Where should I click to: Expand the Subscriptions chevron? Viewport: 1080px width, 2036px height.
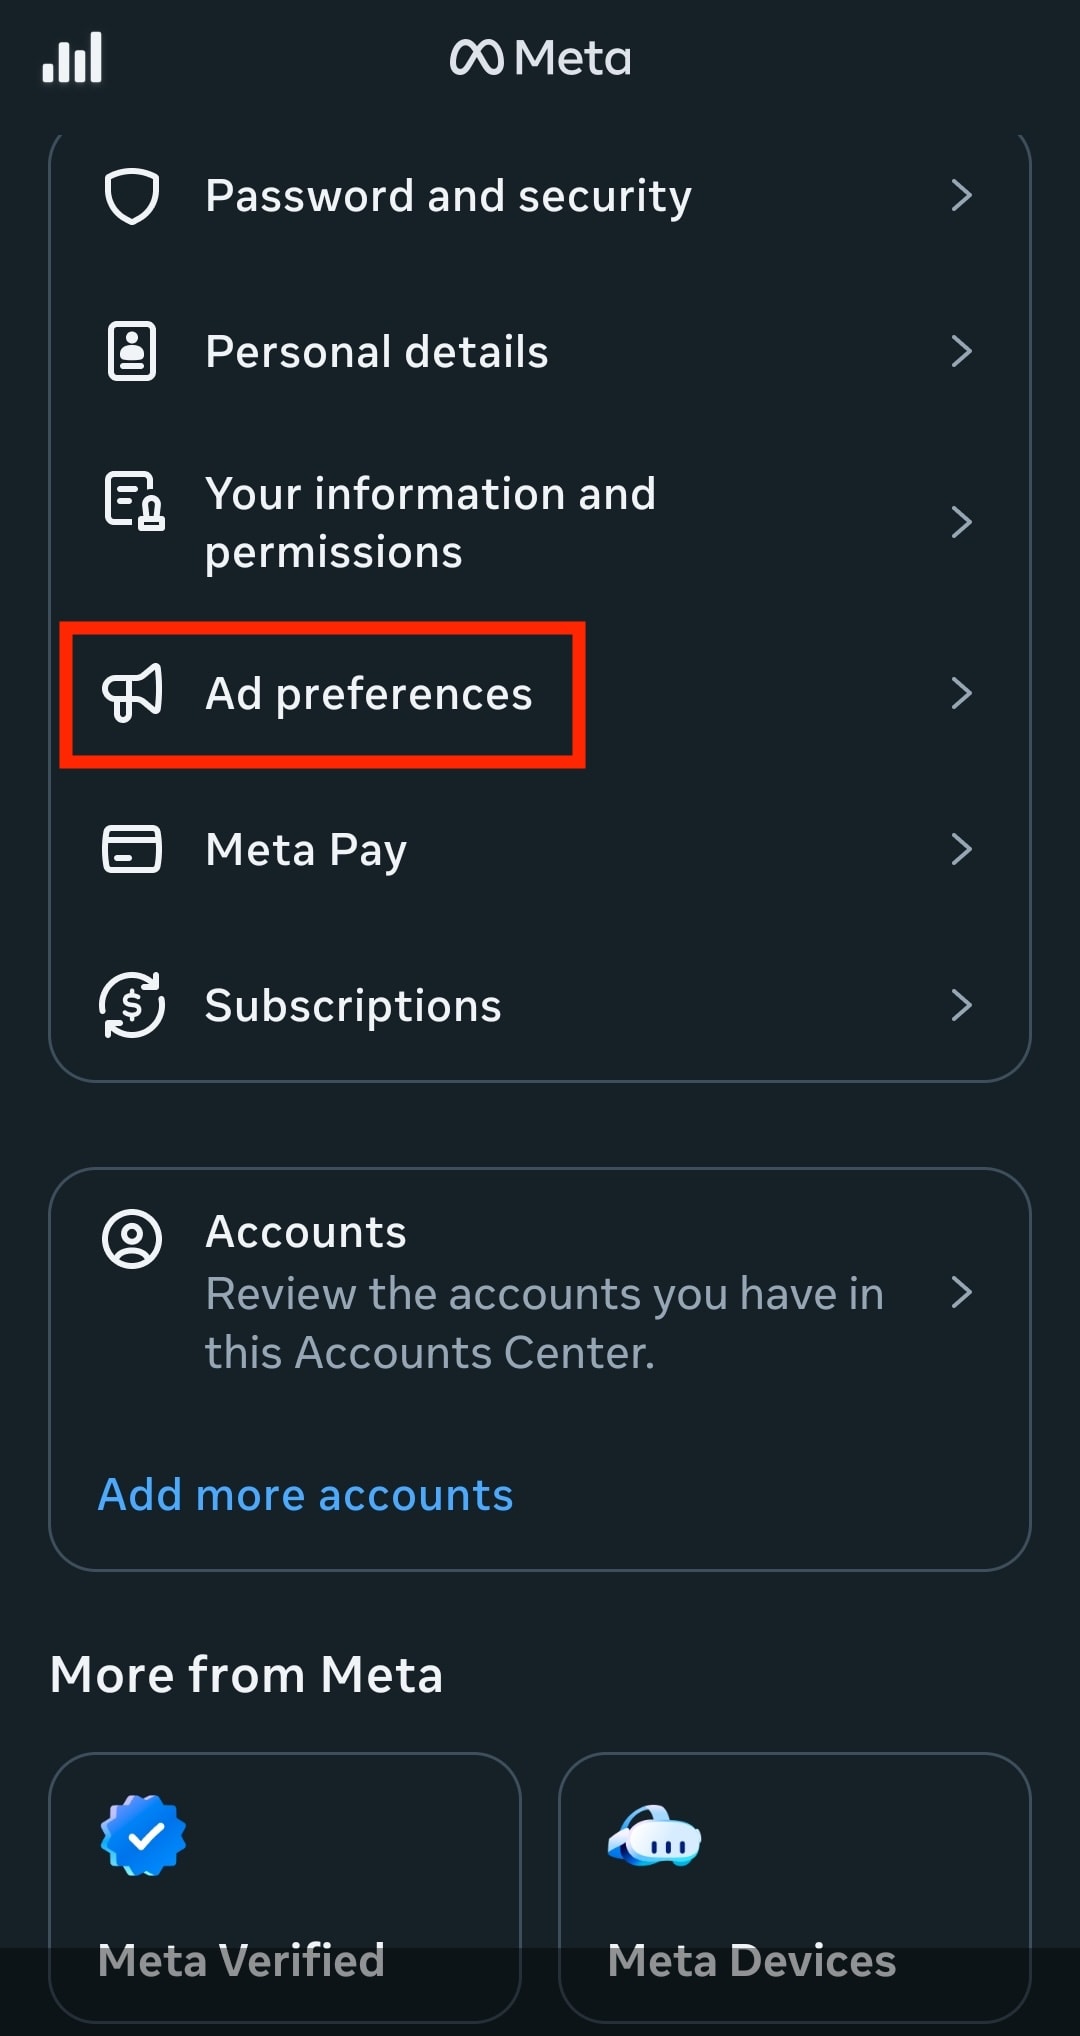pos(961,1005)
